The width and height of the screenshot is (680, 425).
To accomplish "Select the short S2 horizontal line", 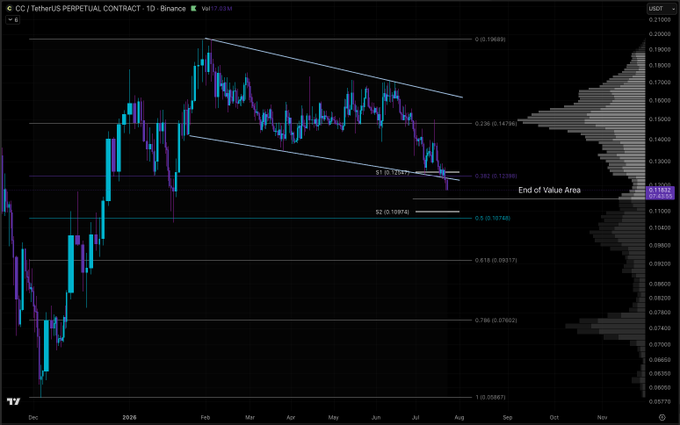I will (437, 212).
